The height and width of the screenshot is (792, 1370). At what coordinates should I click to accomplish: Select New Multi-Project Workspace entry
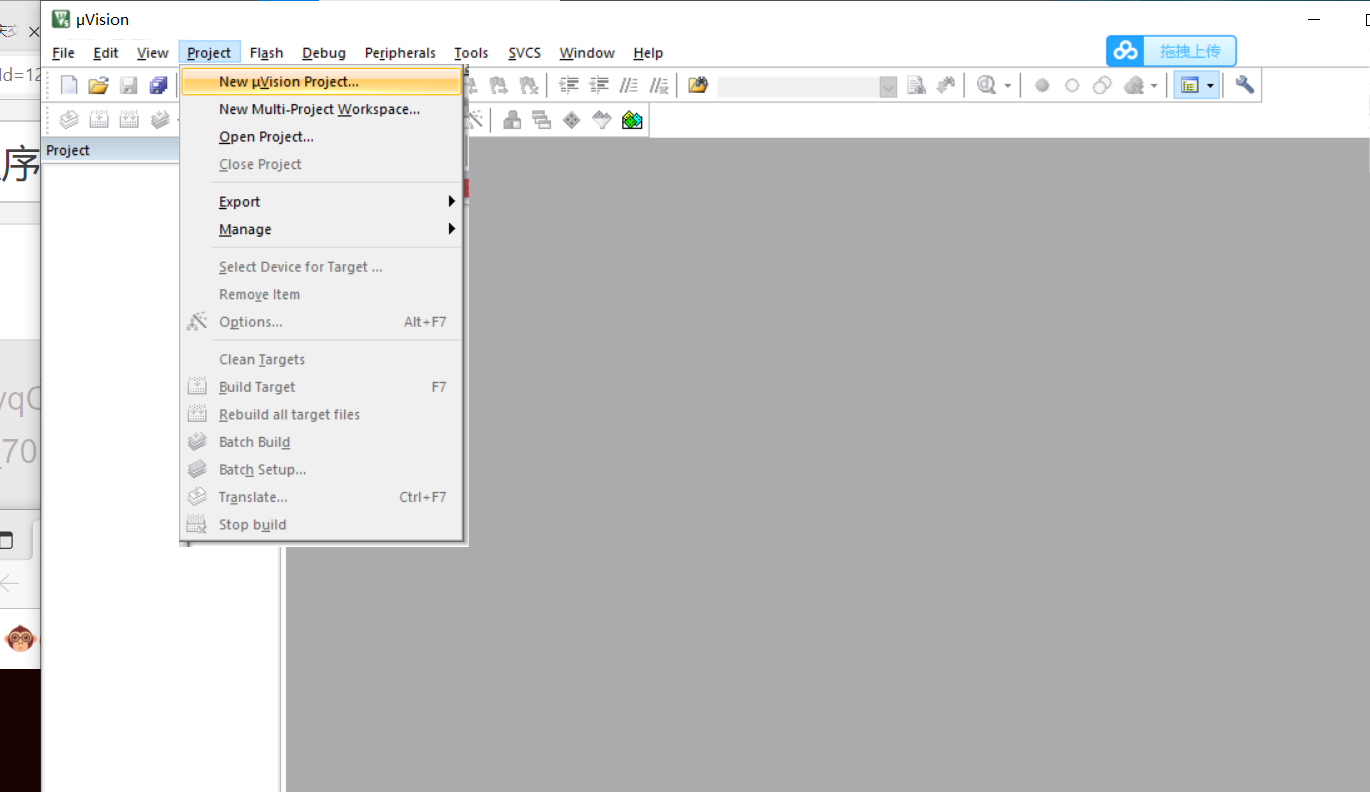pos(321,109)
